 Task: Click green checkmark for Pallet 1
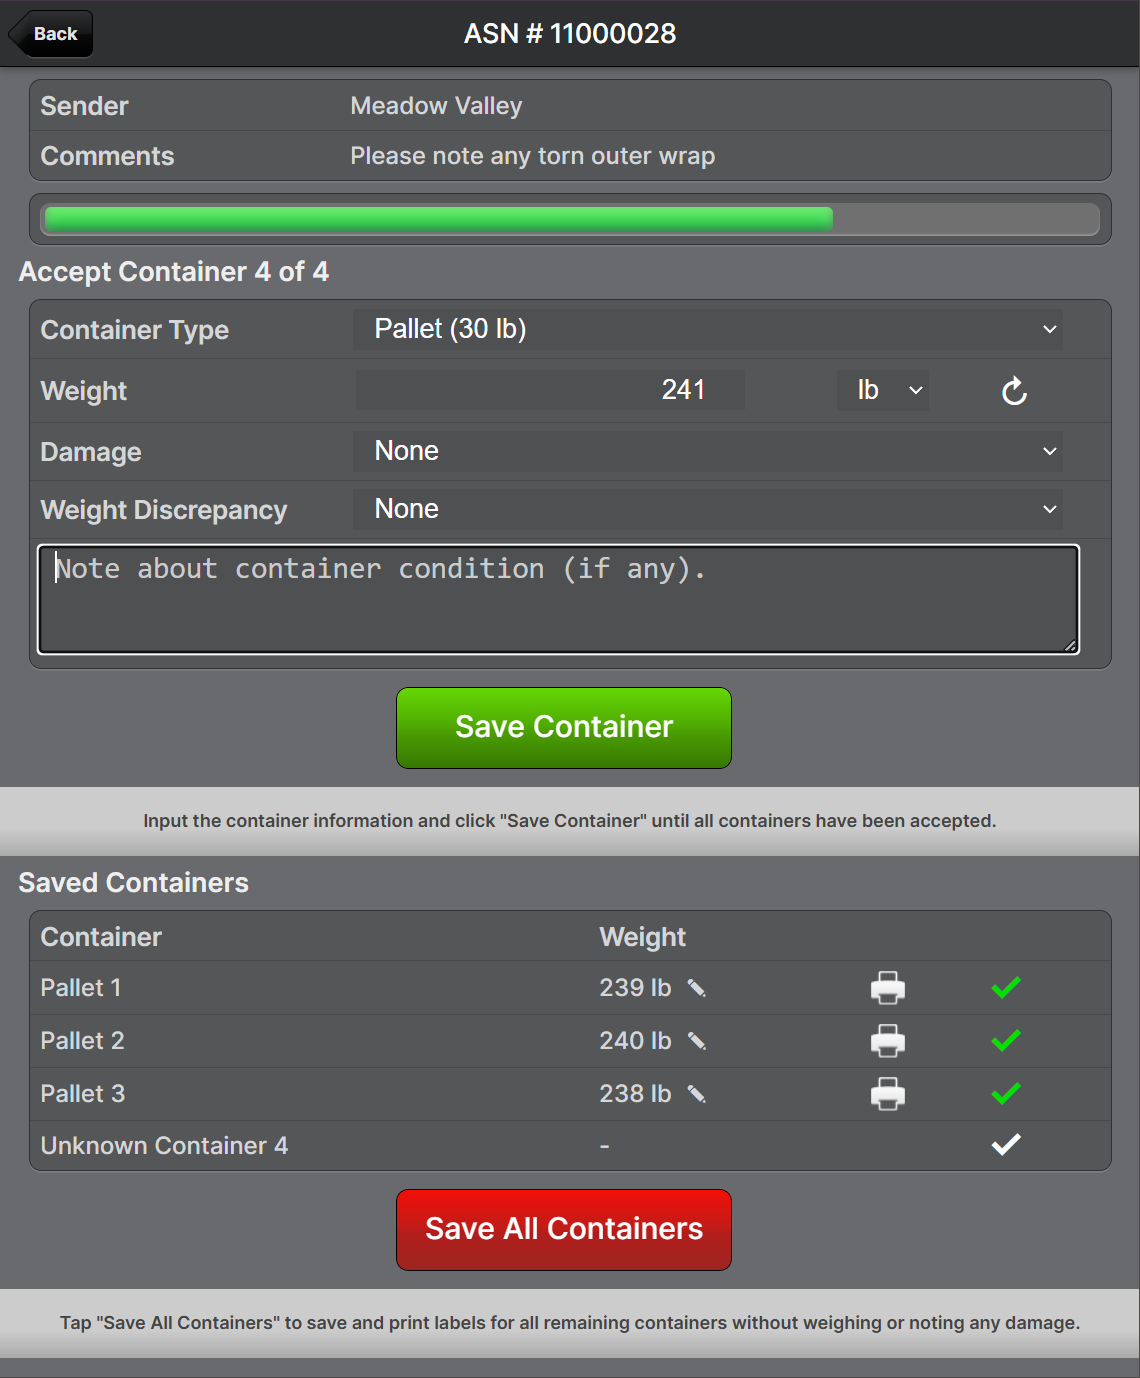click(x=1005, y=988)
